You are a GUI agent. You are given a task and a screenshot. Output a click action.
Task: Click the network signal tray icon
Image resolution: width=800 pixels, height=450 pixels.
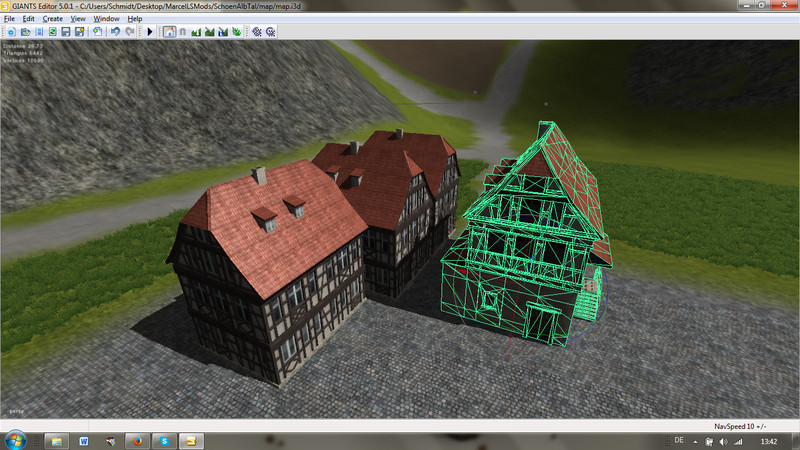click(x=738, y=442)
